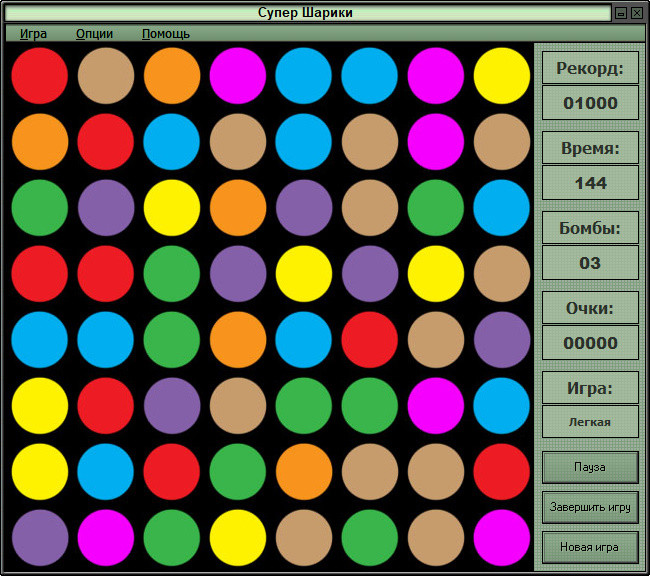The width and height of the screenshot is (650, 576).
Task: Click the purple ball in the bottom row
Action: click(x=40, y=537)
